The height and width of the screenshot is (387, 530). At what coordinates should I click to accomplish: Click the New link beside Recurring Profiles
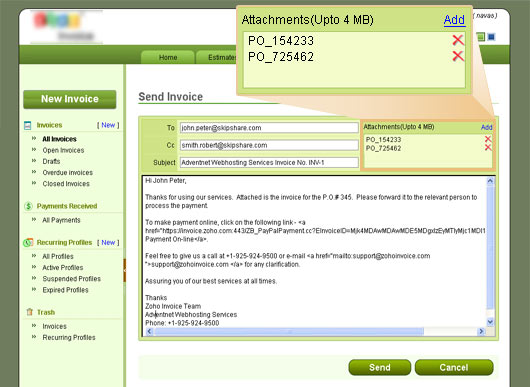(108, 242)
